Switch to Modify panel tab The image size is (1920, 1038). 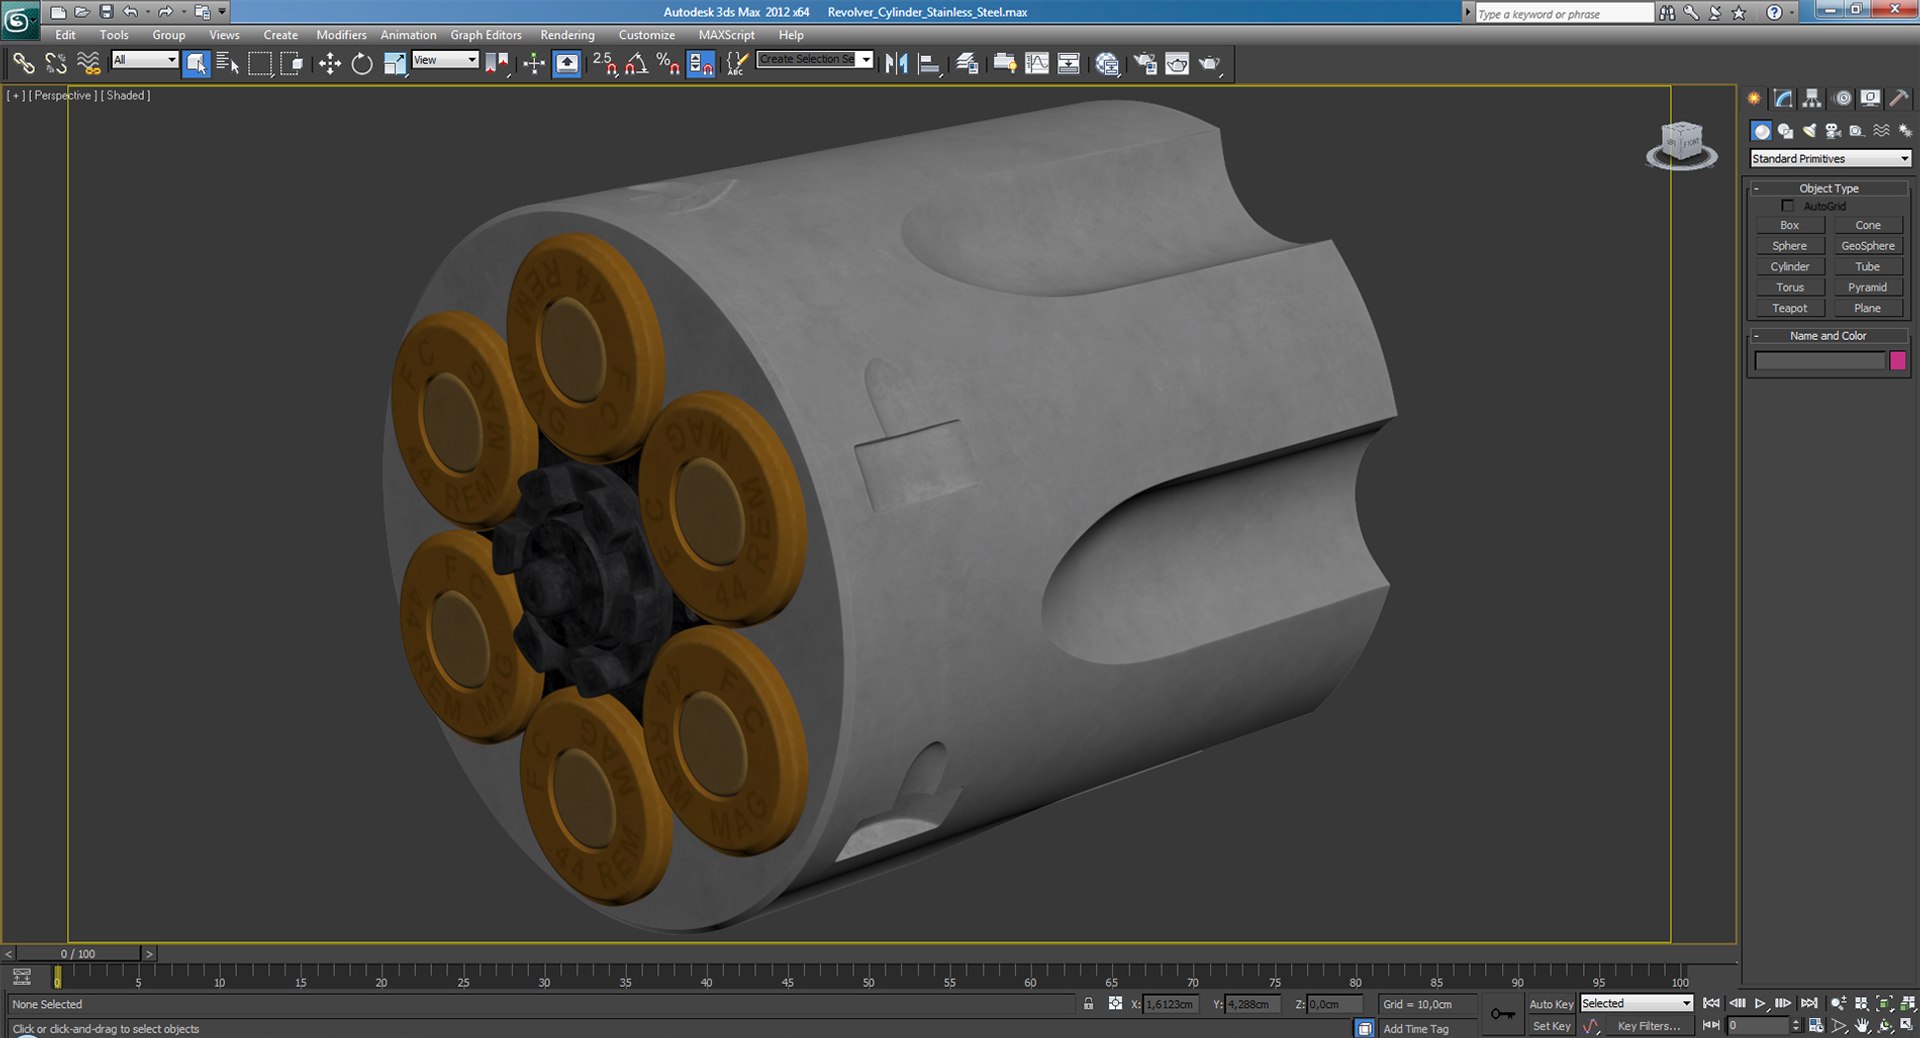pyautogui.click(x=1783, y=98)
